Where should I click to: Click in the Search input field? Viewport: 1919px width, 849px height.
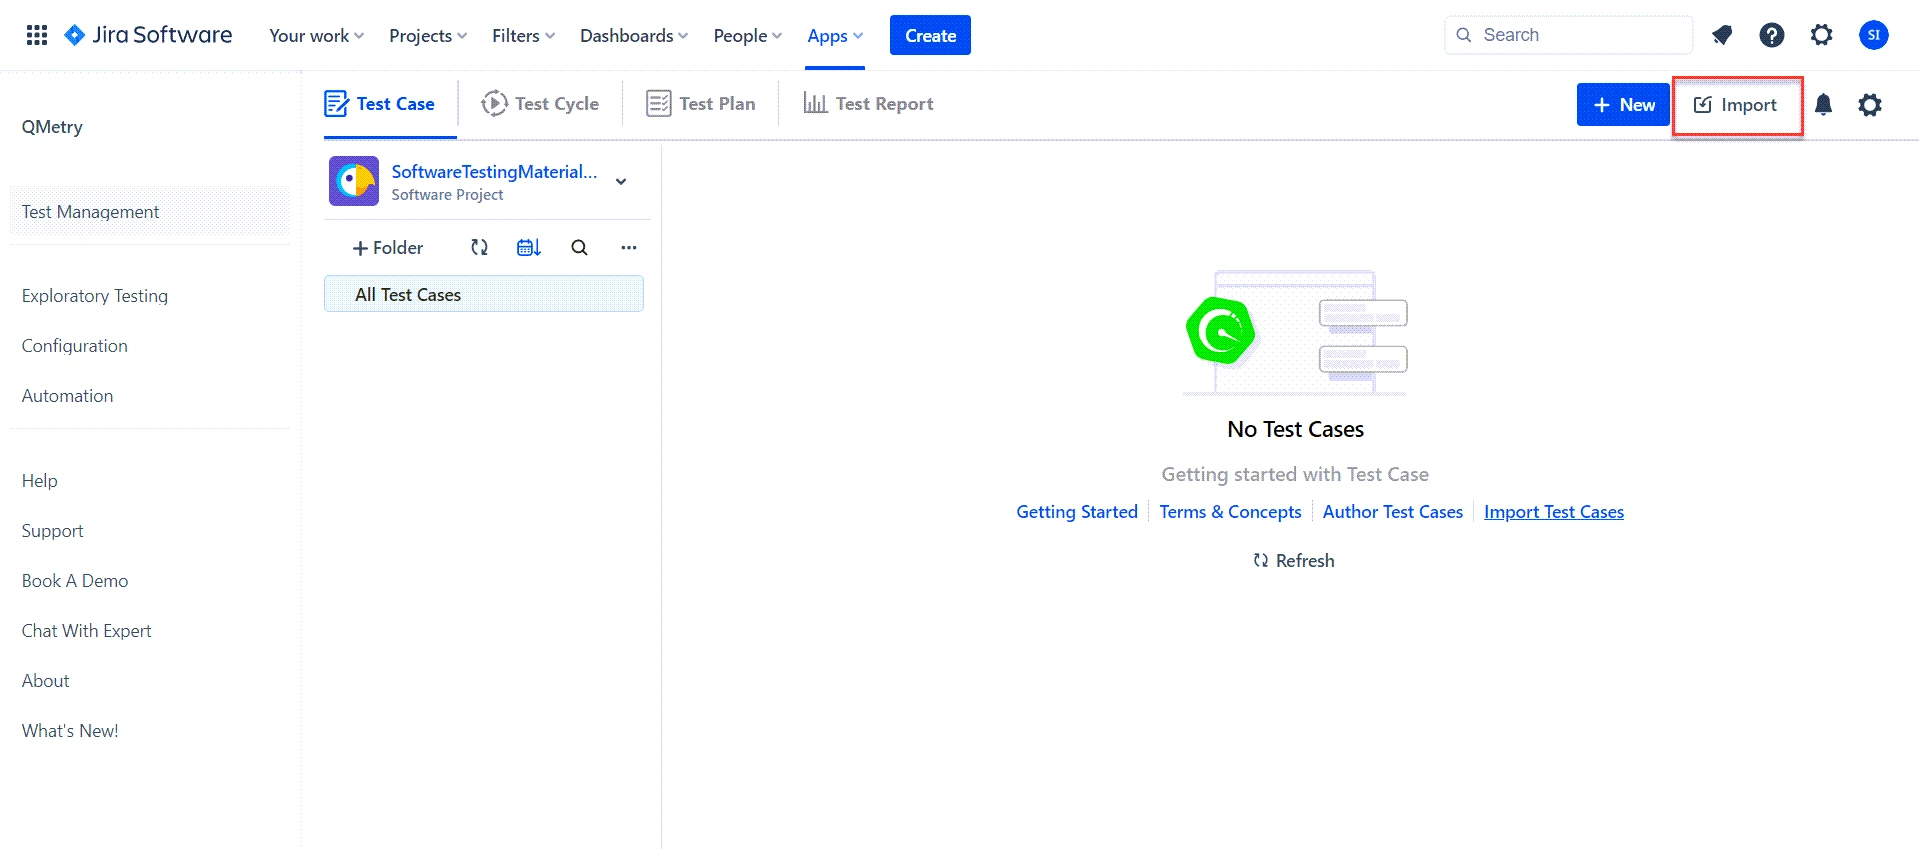click(x=1569, y=35)
